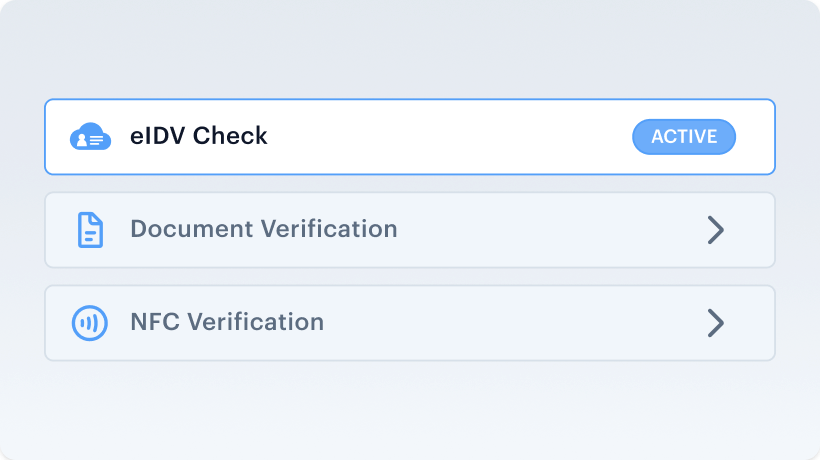Choose the NFC Verification option card
Screen dimensions: 820x460
(410, 323)
